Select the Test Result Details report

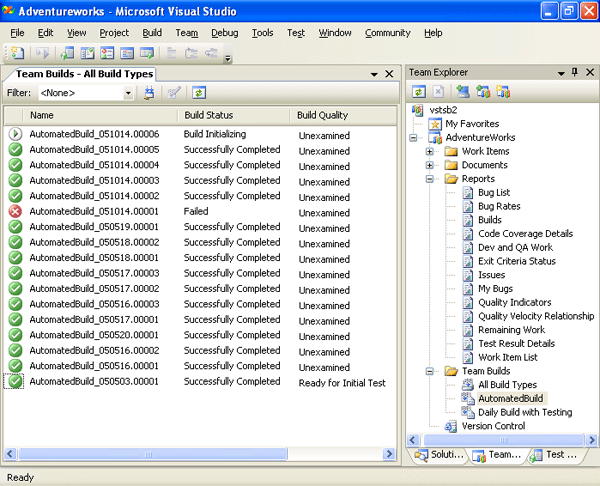pos(516,344)
